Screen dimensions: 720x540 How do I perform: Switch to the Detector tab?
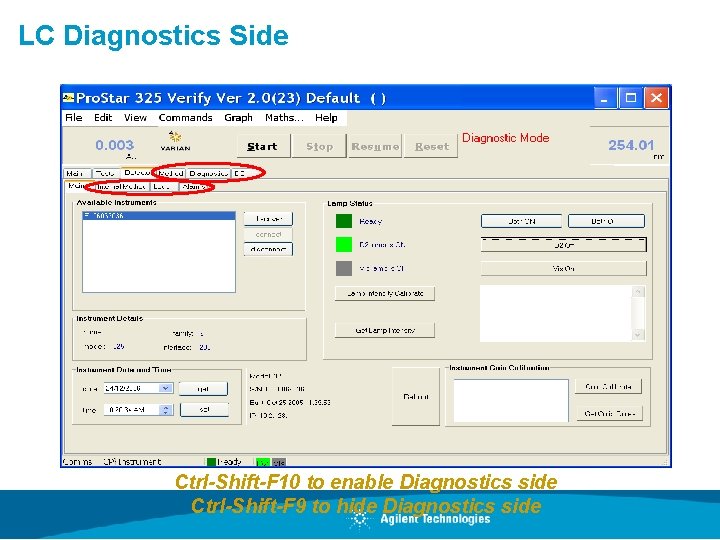point(136,173)
